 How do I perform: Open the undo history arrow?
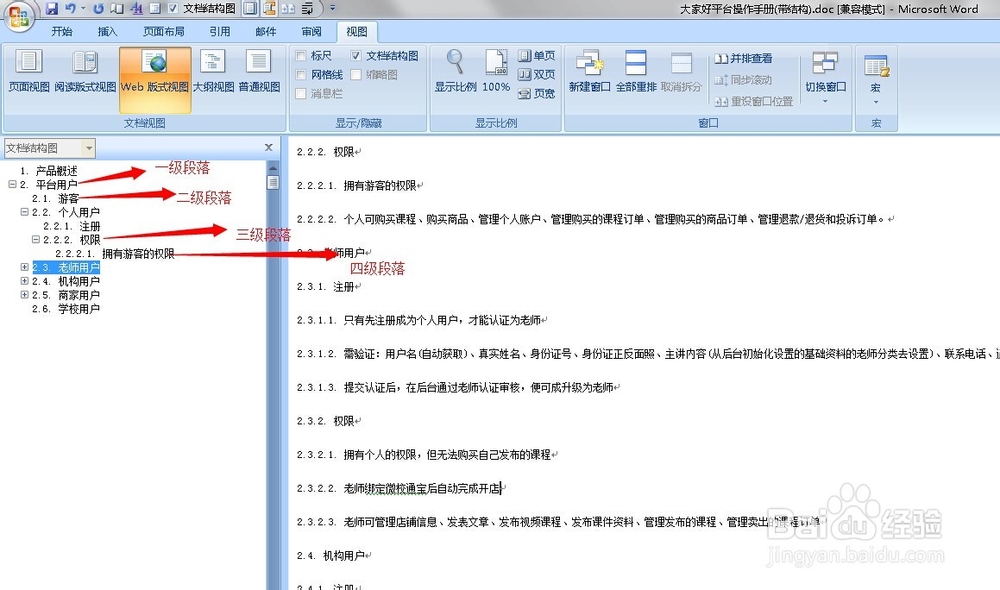click(83, 9)
